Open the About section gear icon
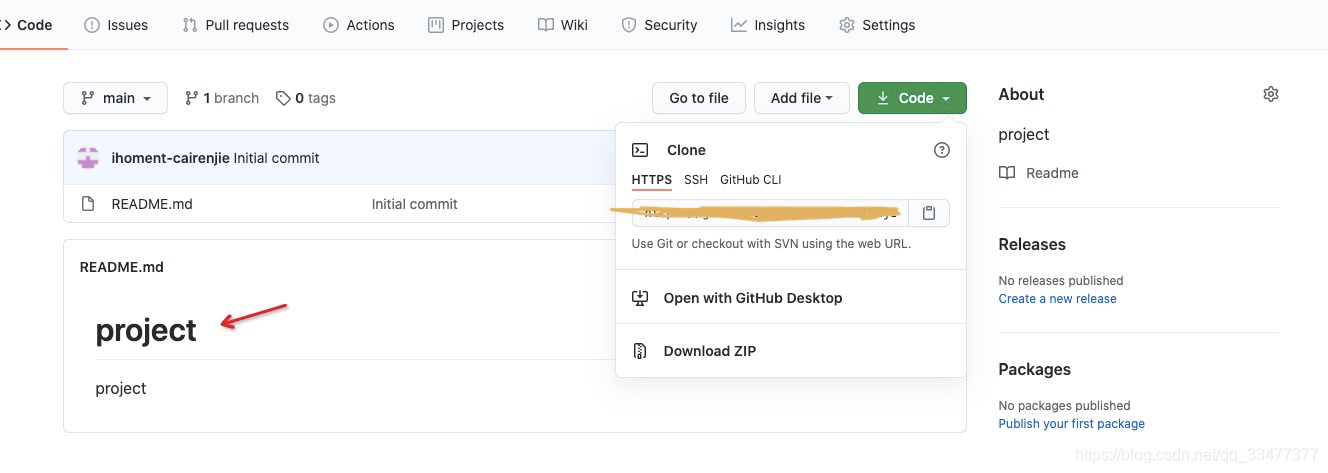The height and width of the screenshot is (473, 1328). click(x=1271, y=94)
